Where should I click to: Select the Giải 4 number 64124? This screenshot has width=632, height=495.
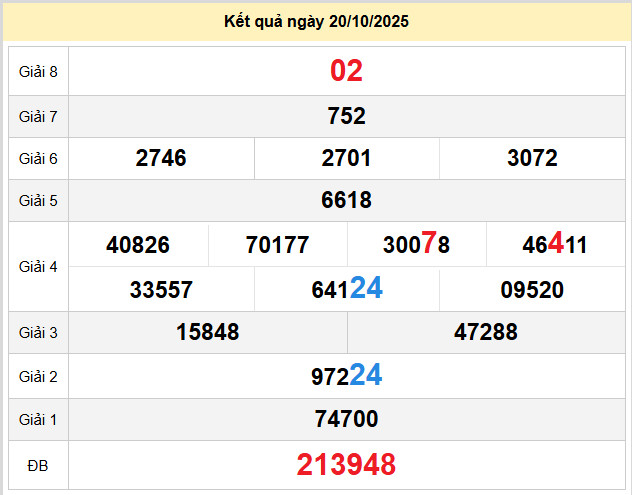(x=346, y=290)
